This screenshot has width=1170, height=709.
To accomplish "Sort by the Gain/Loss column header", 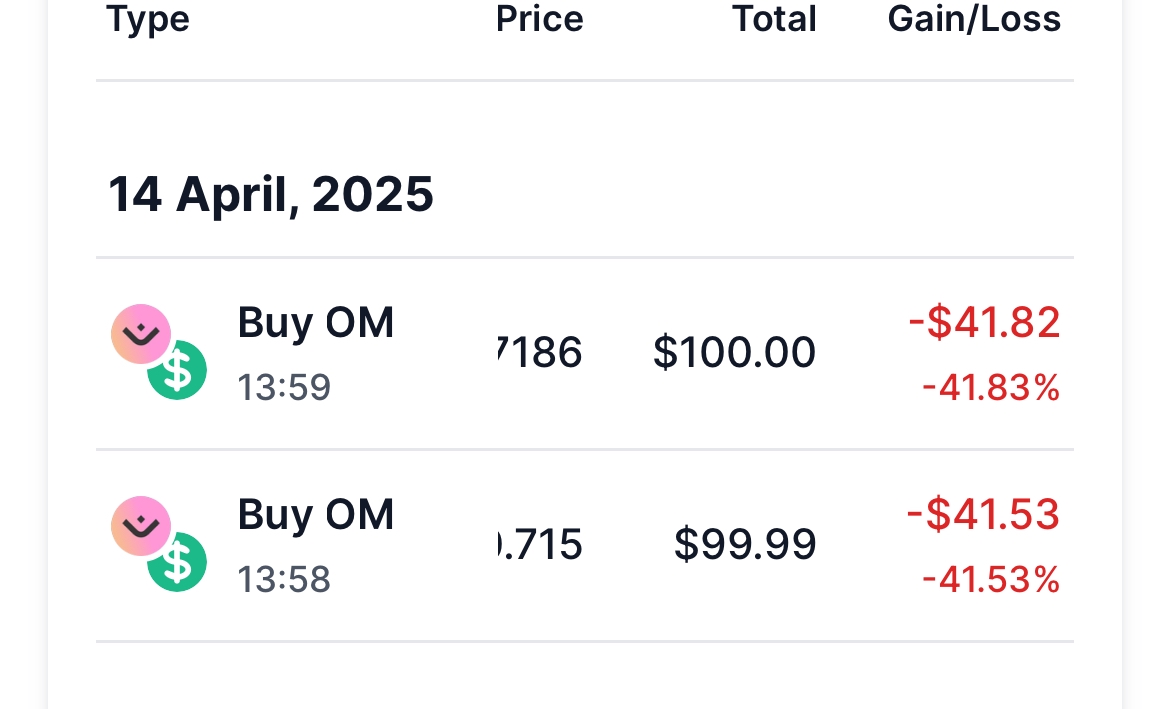I will click(x=974, y=19).
